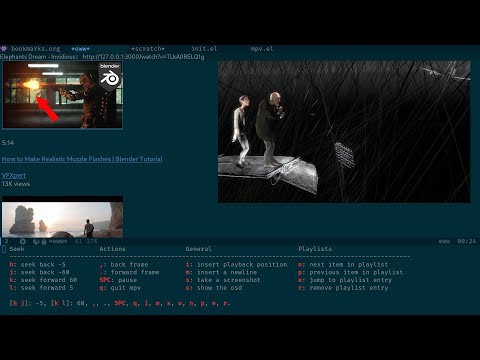Switch to the init.el tab
The image size is (480, 360).
pyautogui.click(x=204, y=49)
